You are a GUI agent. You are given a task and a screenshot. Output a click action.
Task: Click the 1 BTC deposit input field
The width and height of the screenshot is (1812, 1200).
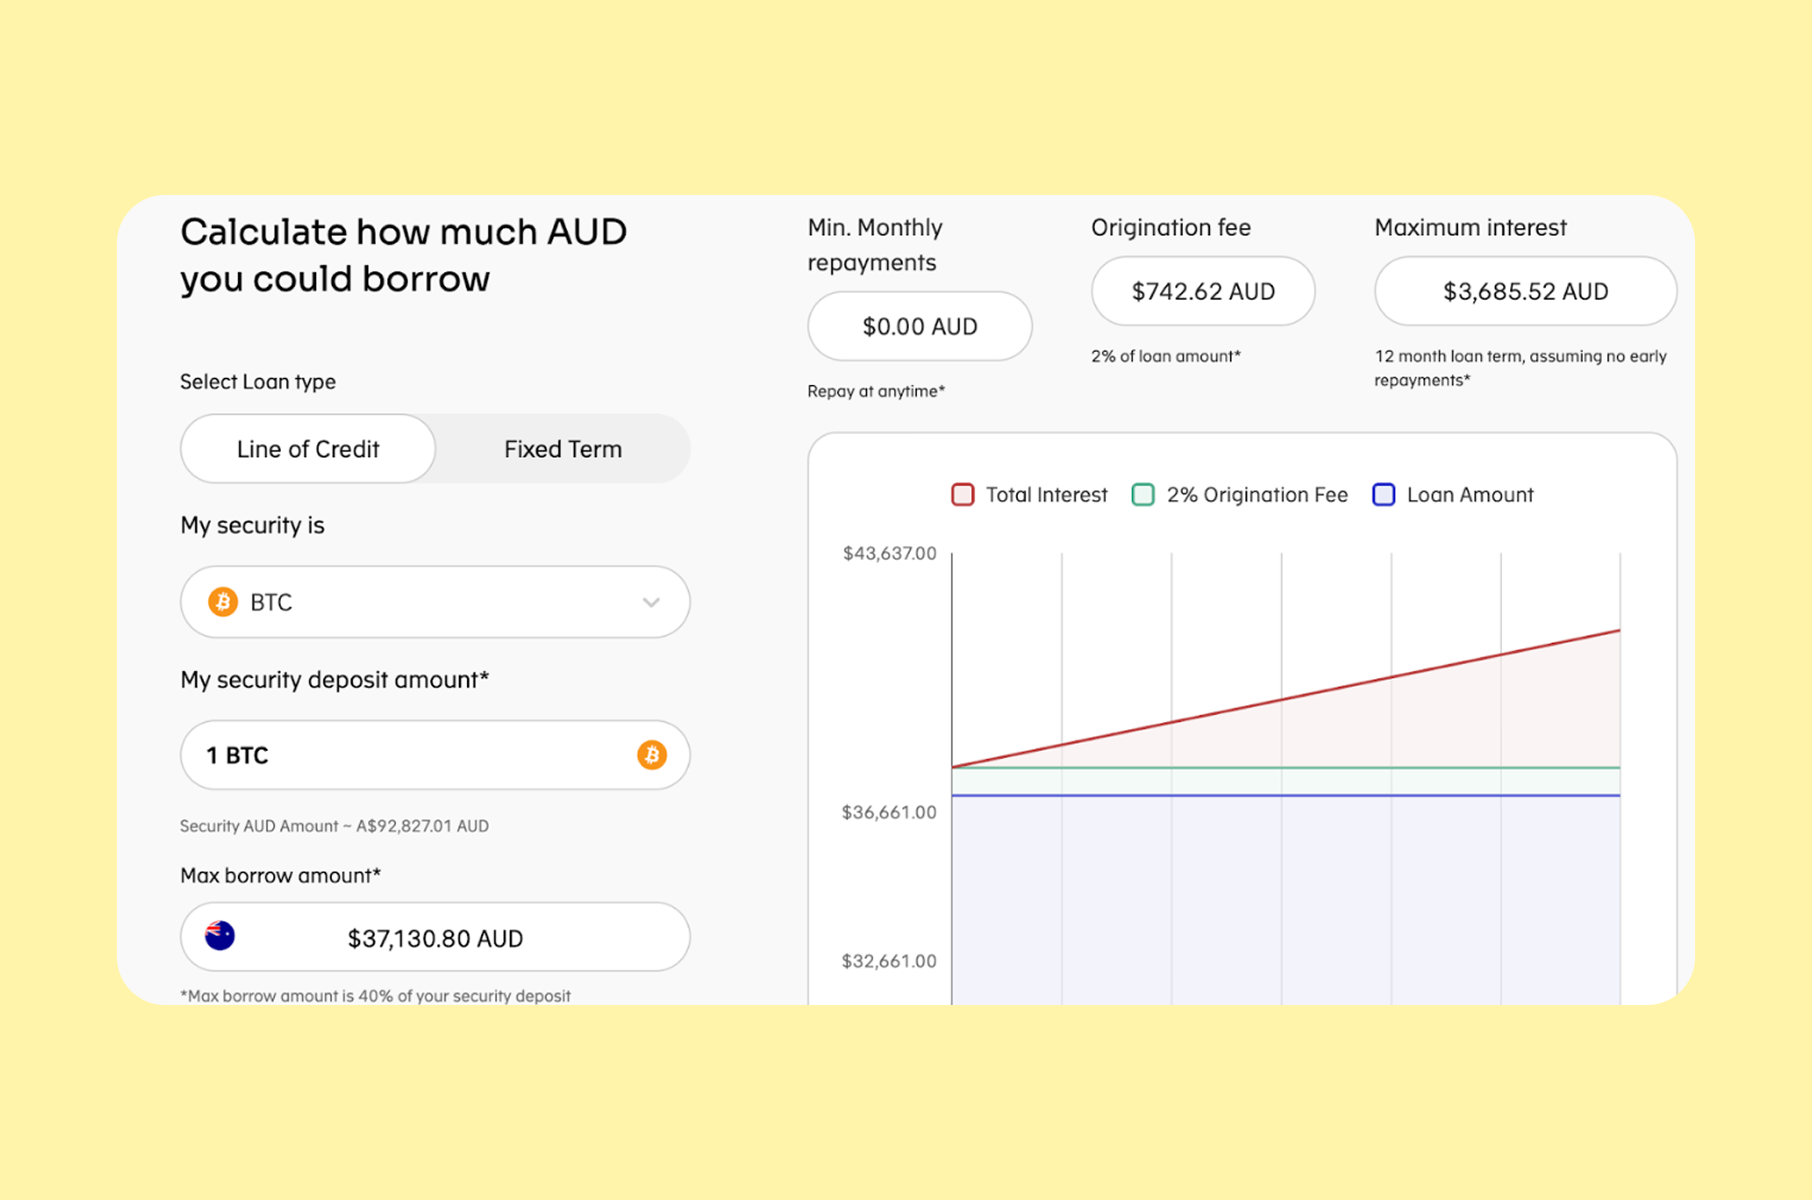[x=400, y=755]
